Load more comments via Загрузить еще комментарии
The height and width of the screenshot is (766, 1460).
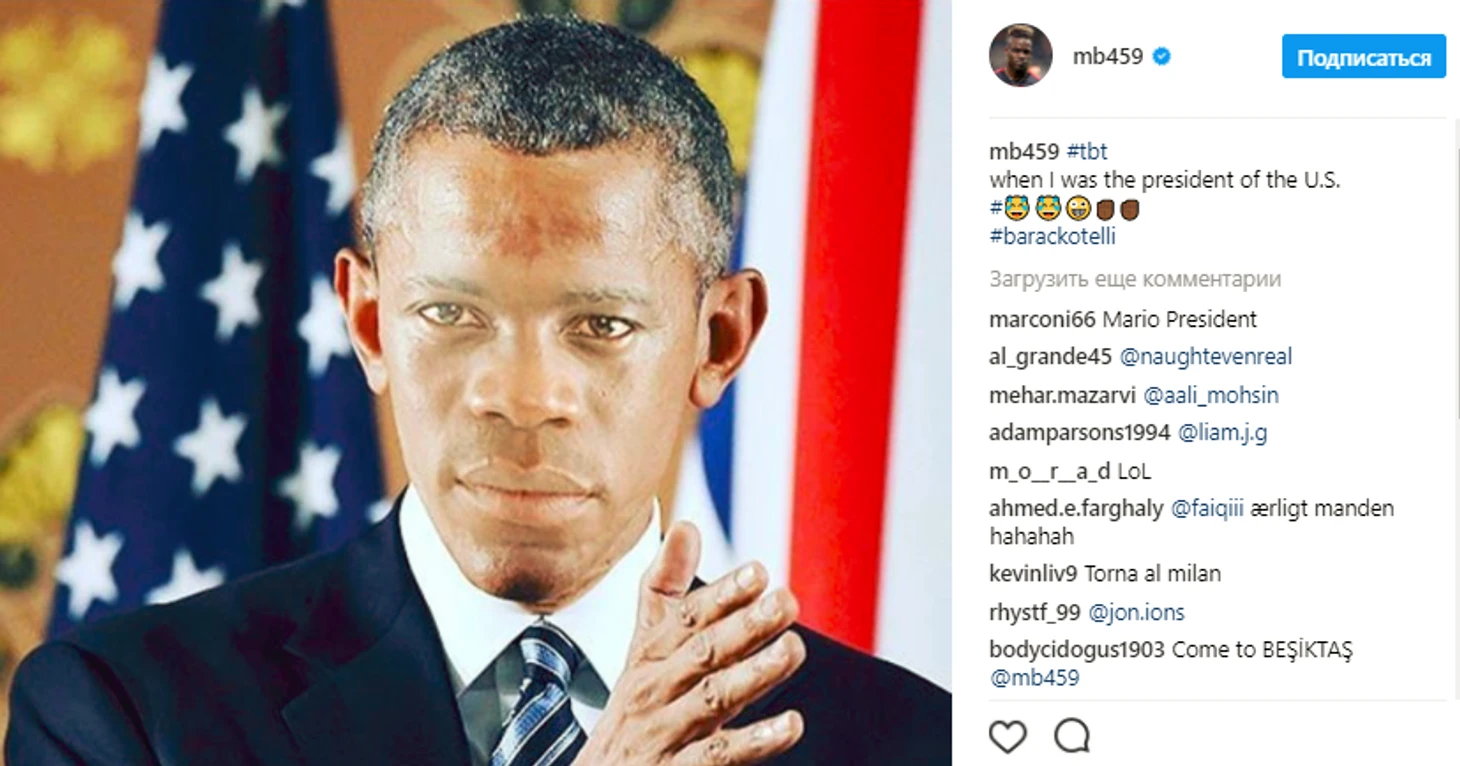coord(1135,280)
